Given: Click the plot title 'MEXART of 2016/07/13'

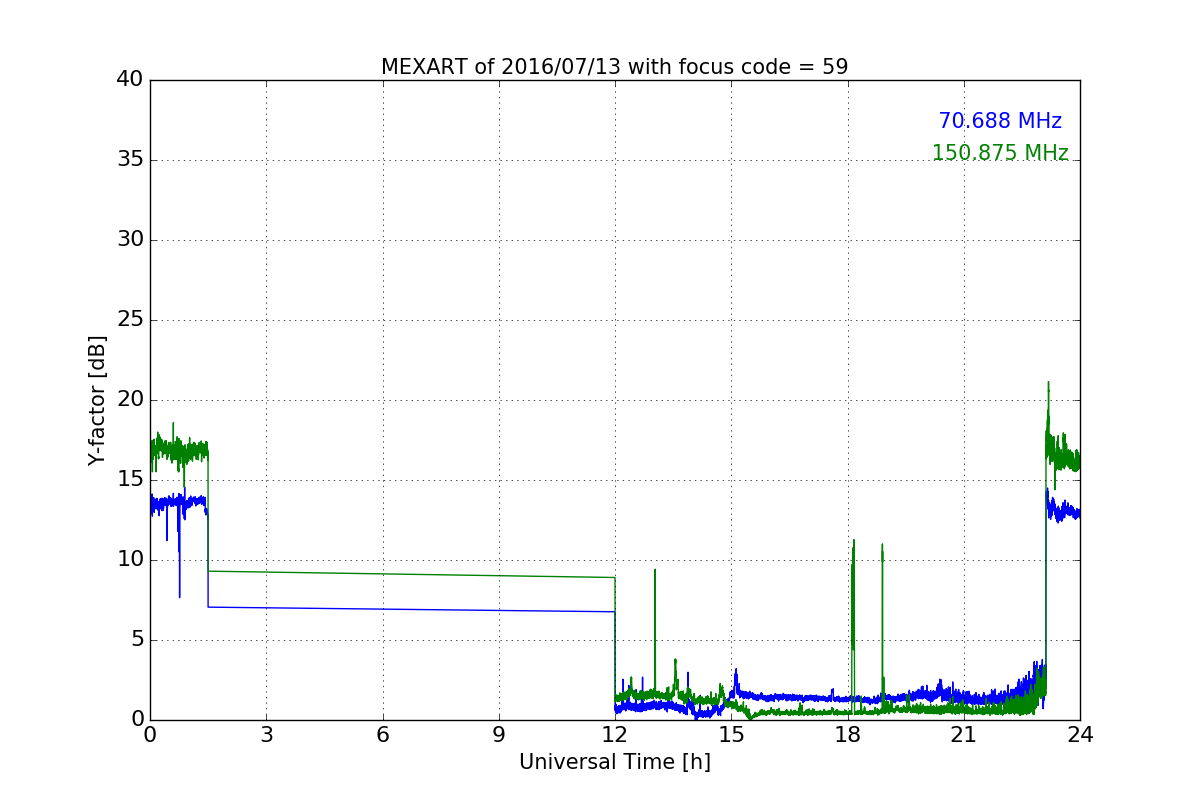Looking at the screenshot, I should click(614, 67).
